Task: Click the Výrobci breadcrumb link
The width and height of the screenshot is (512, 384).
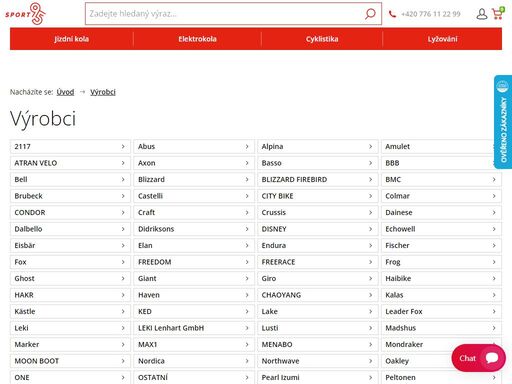Action: tap(103, 92)
